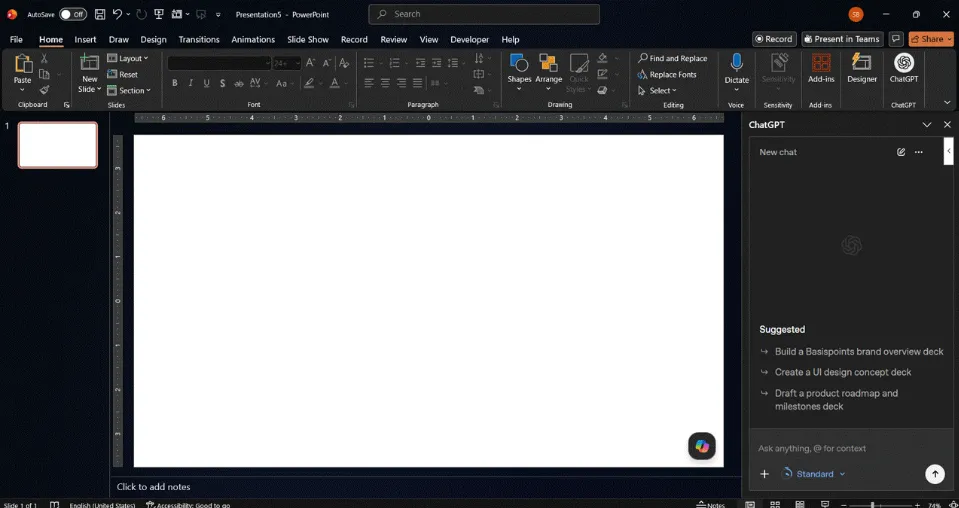
Task: Clear all text formatting
Action: pyautogui.click(x=344, y=63)
